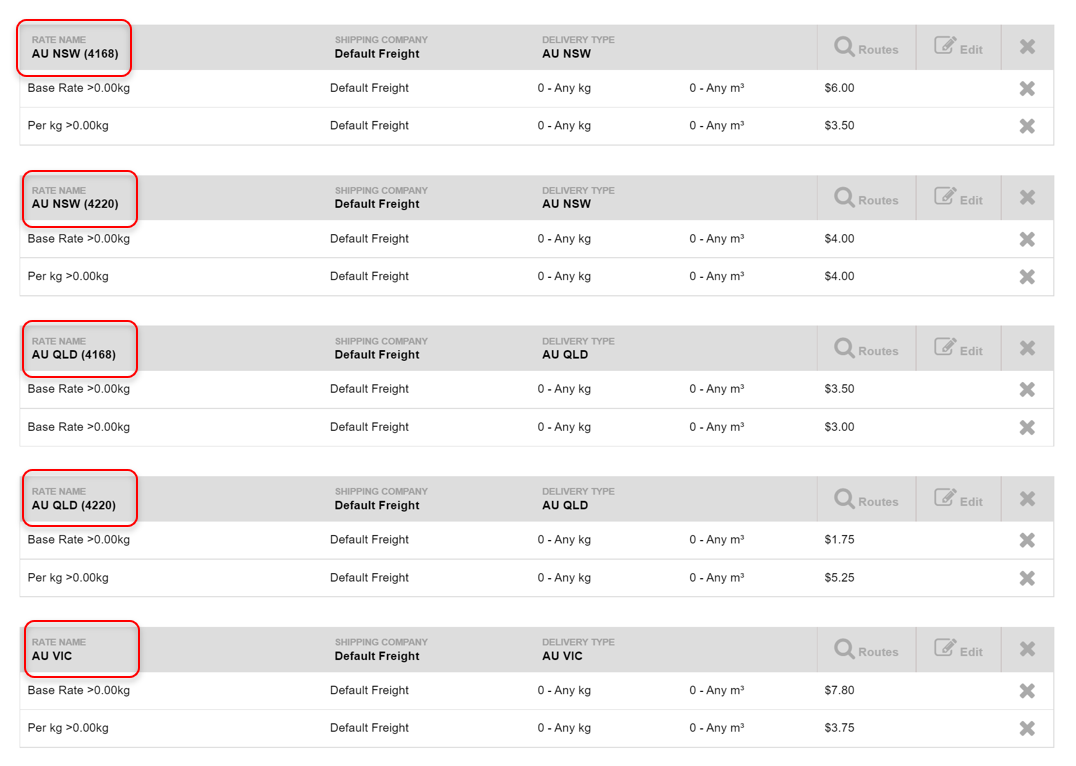Screen dimensions: 1076x766
Task: Remove the $3.50 Per kg row
Action: (x=1027, y=126)
